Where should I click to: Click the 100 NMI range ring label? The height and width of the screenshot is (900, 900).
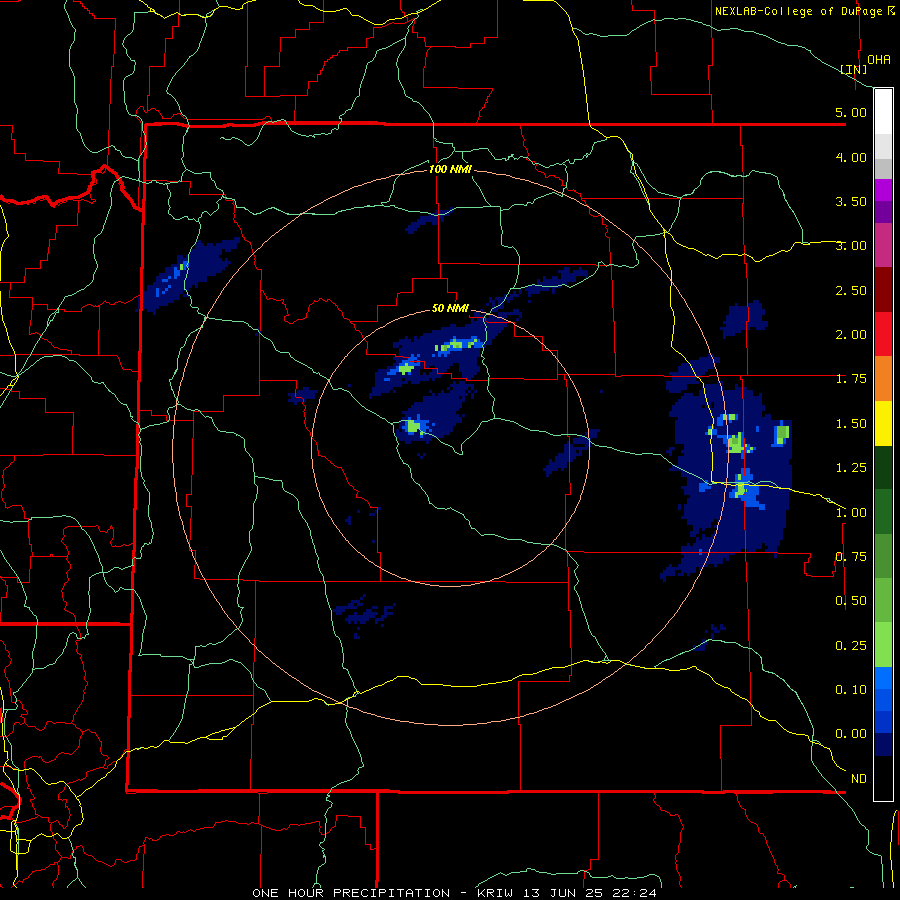450,169
